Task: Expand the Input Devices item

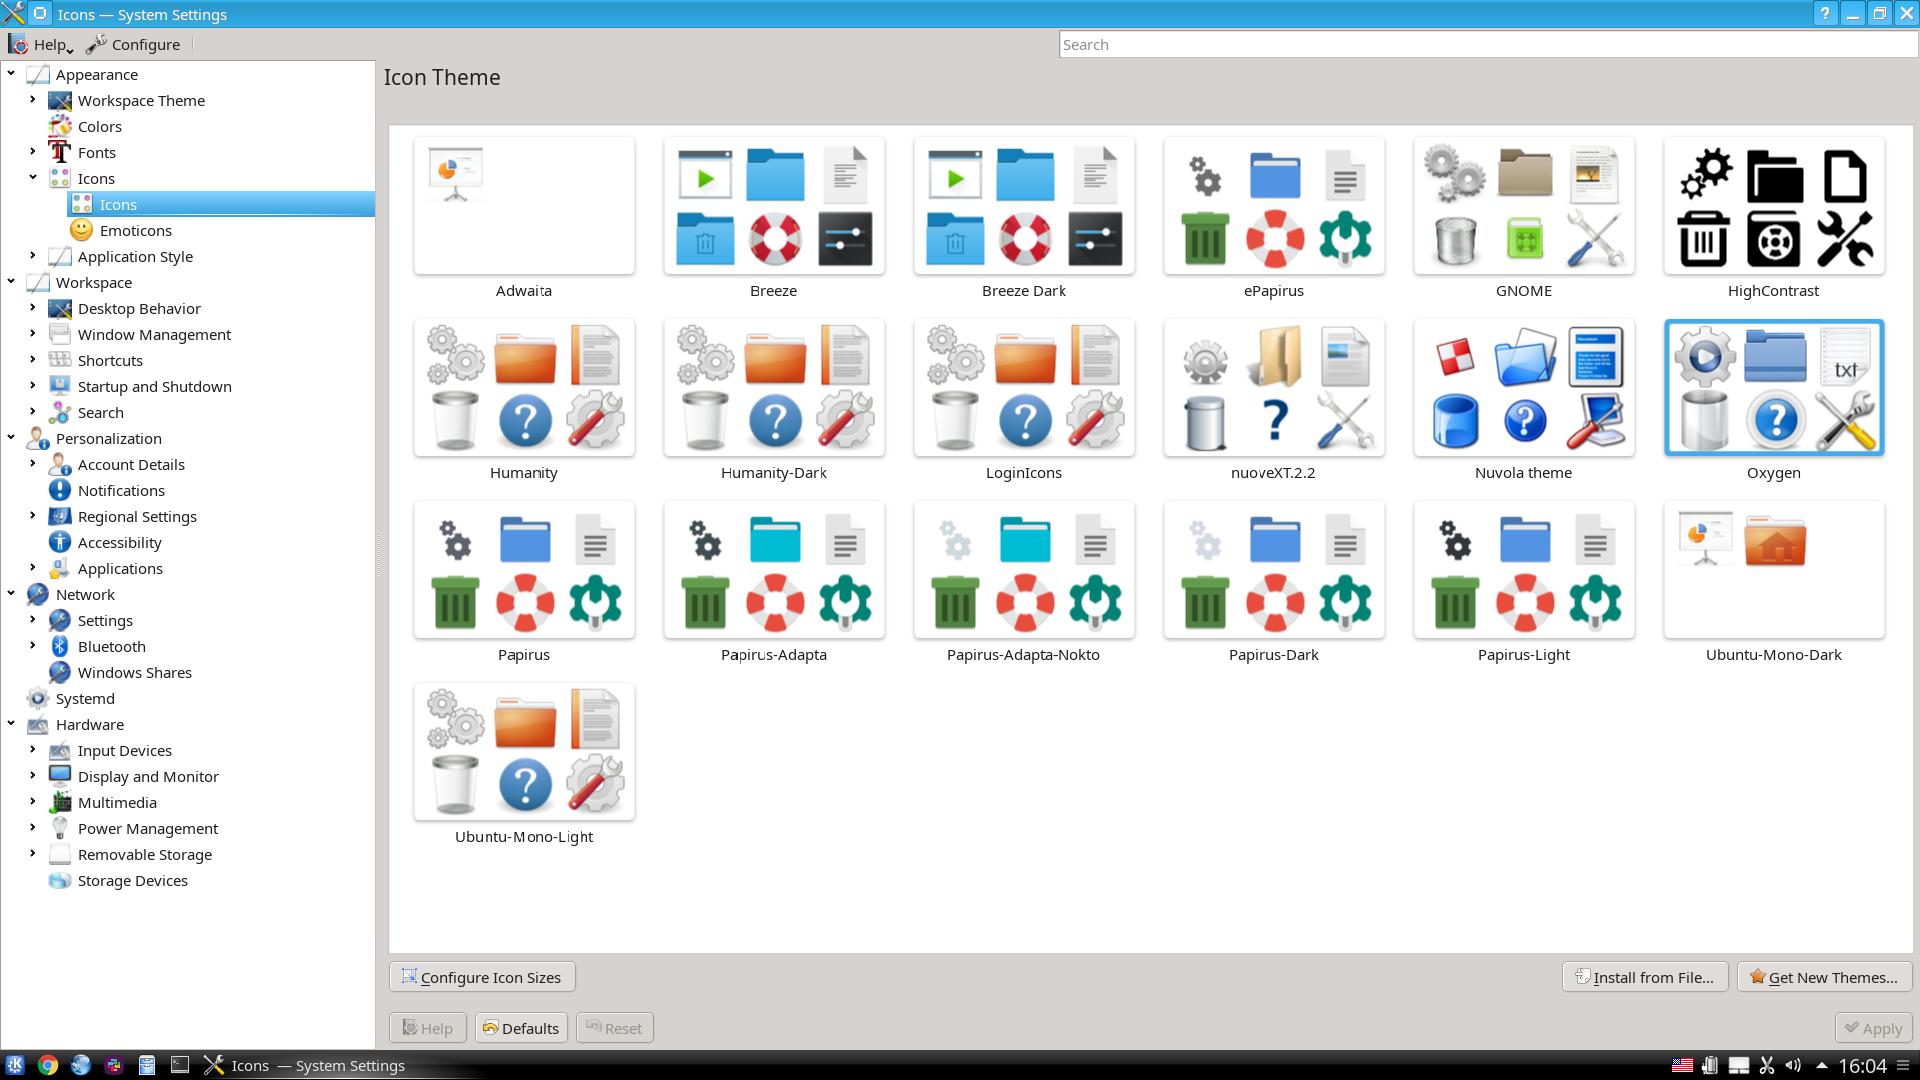Action: (33, 749)
